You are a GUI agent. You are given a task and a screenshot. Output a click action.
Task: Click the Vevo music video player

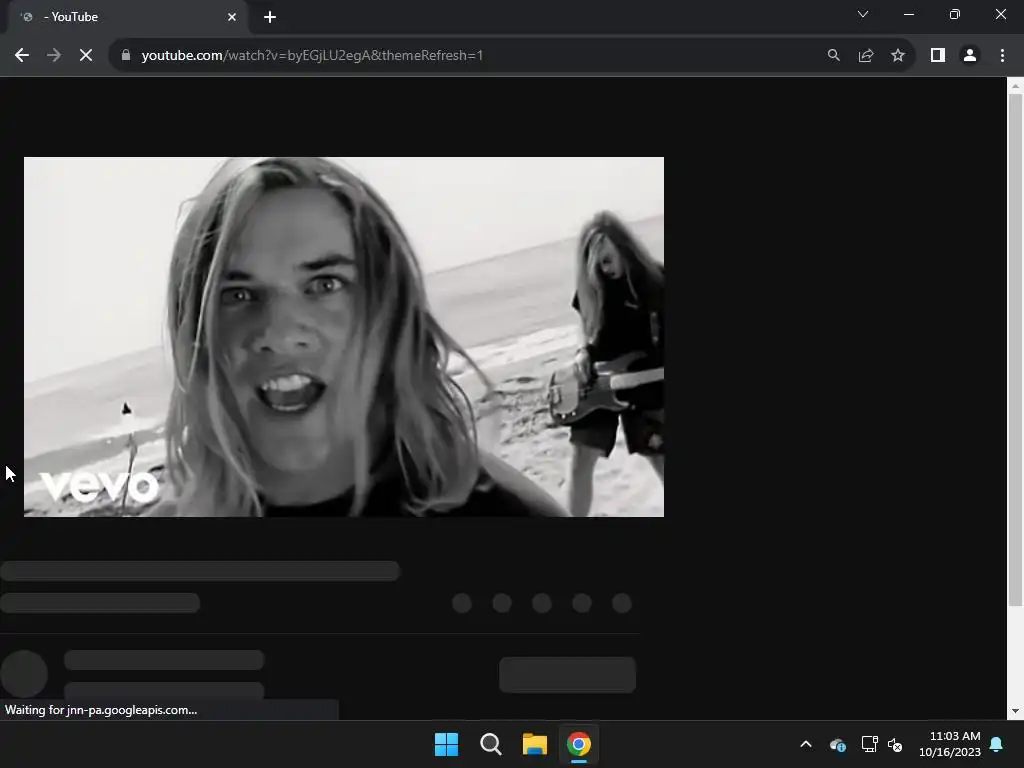344,336
